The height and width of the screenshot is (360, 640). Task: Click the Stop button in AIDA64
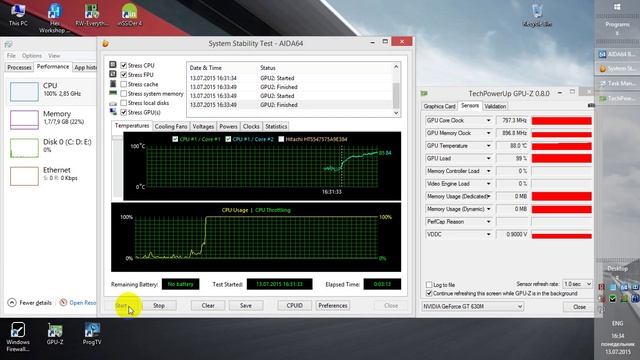[x=159, y=305]
